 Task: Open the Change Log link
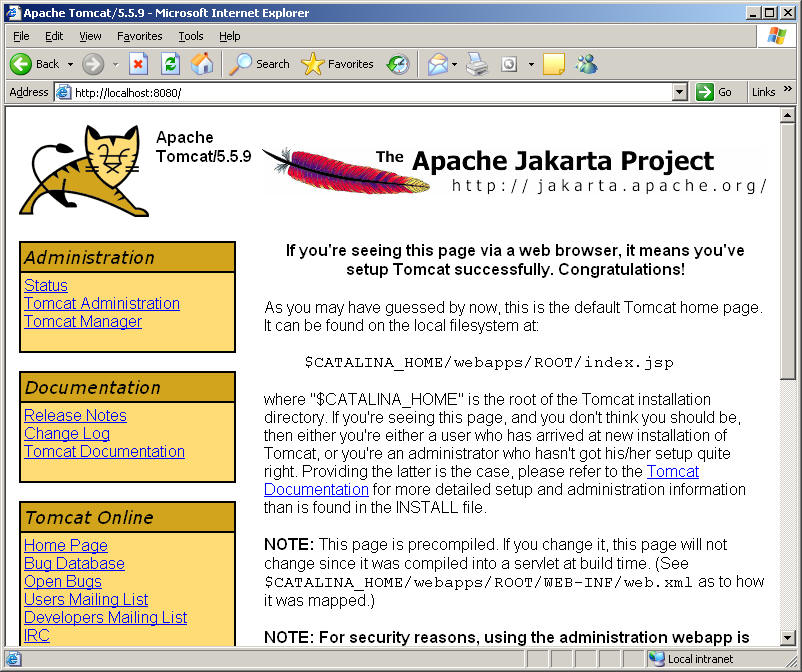(67, 433)
